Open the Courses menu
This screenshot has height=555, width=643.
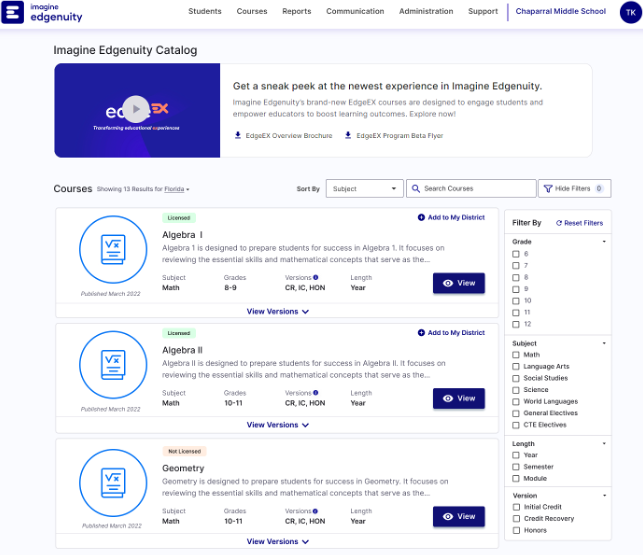(252, 12)
